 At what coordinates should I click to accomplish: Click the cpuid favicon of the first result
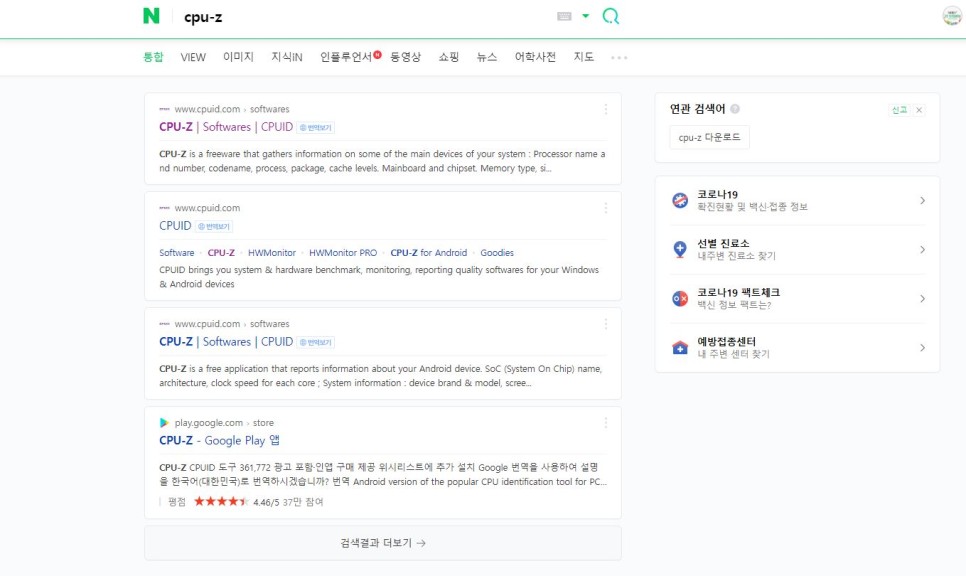164,109
